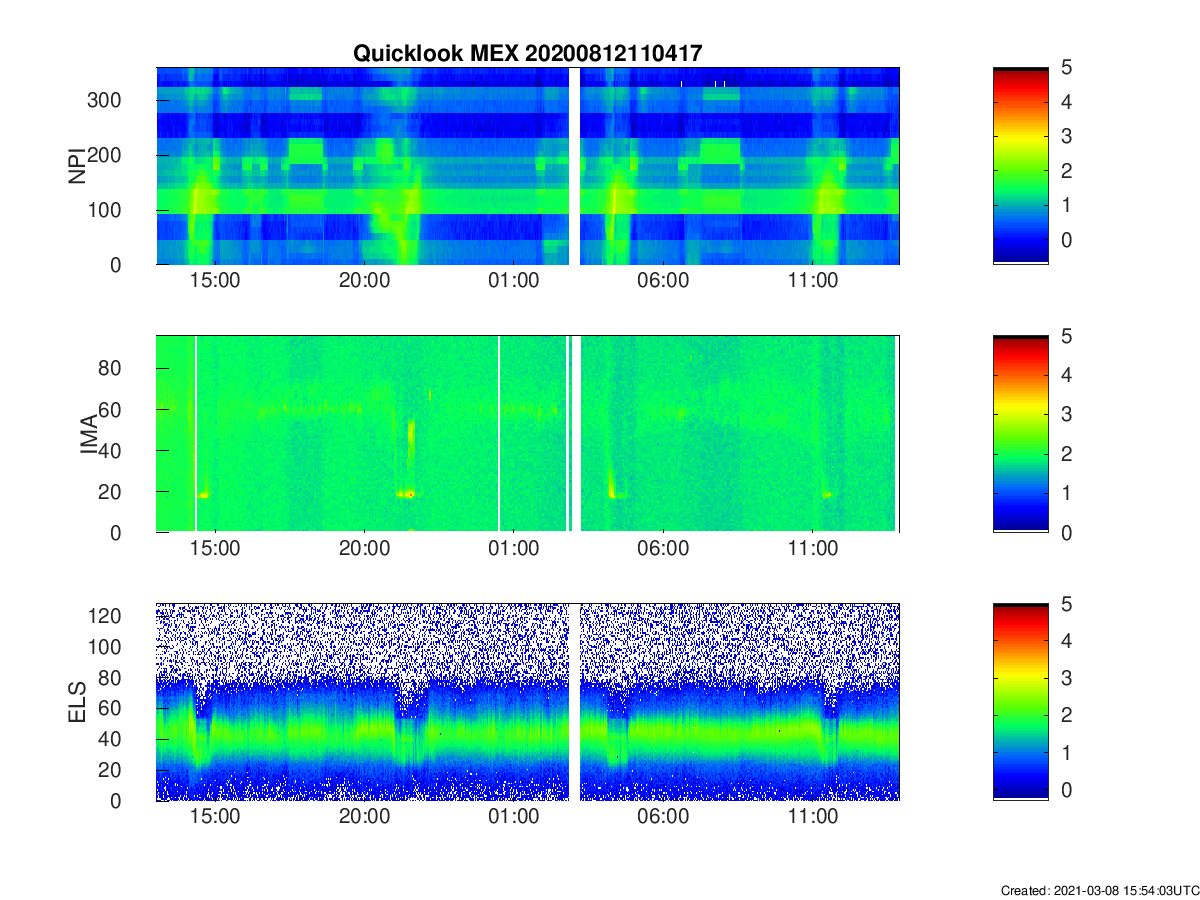This screenshot has width=1200, height=900.
Task: Click the 20:00 label under ELS panel
Action: (x=364, y=818)
